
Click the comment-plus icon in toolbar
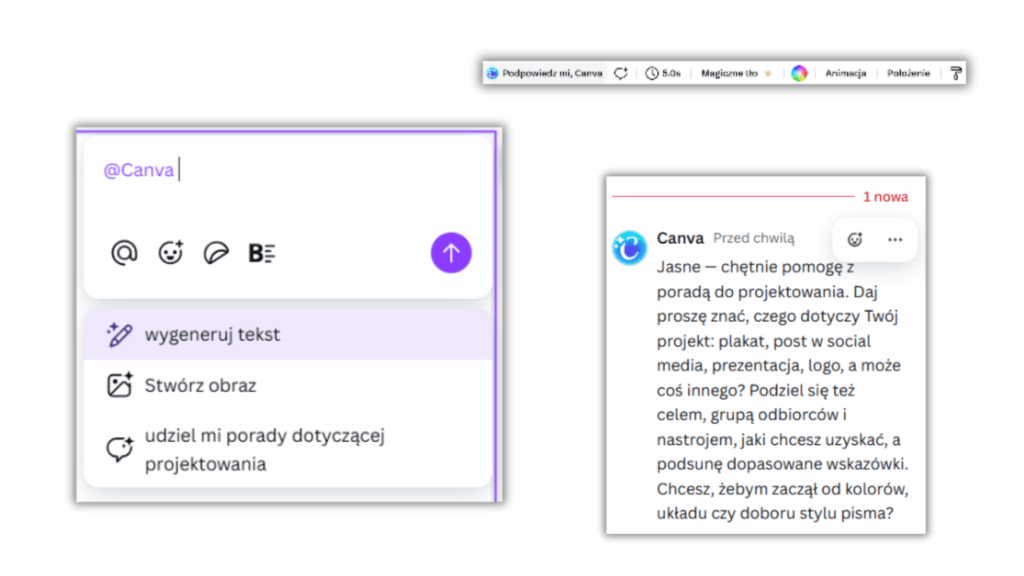coord(621,73)
